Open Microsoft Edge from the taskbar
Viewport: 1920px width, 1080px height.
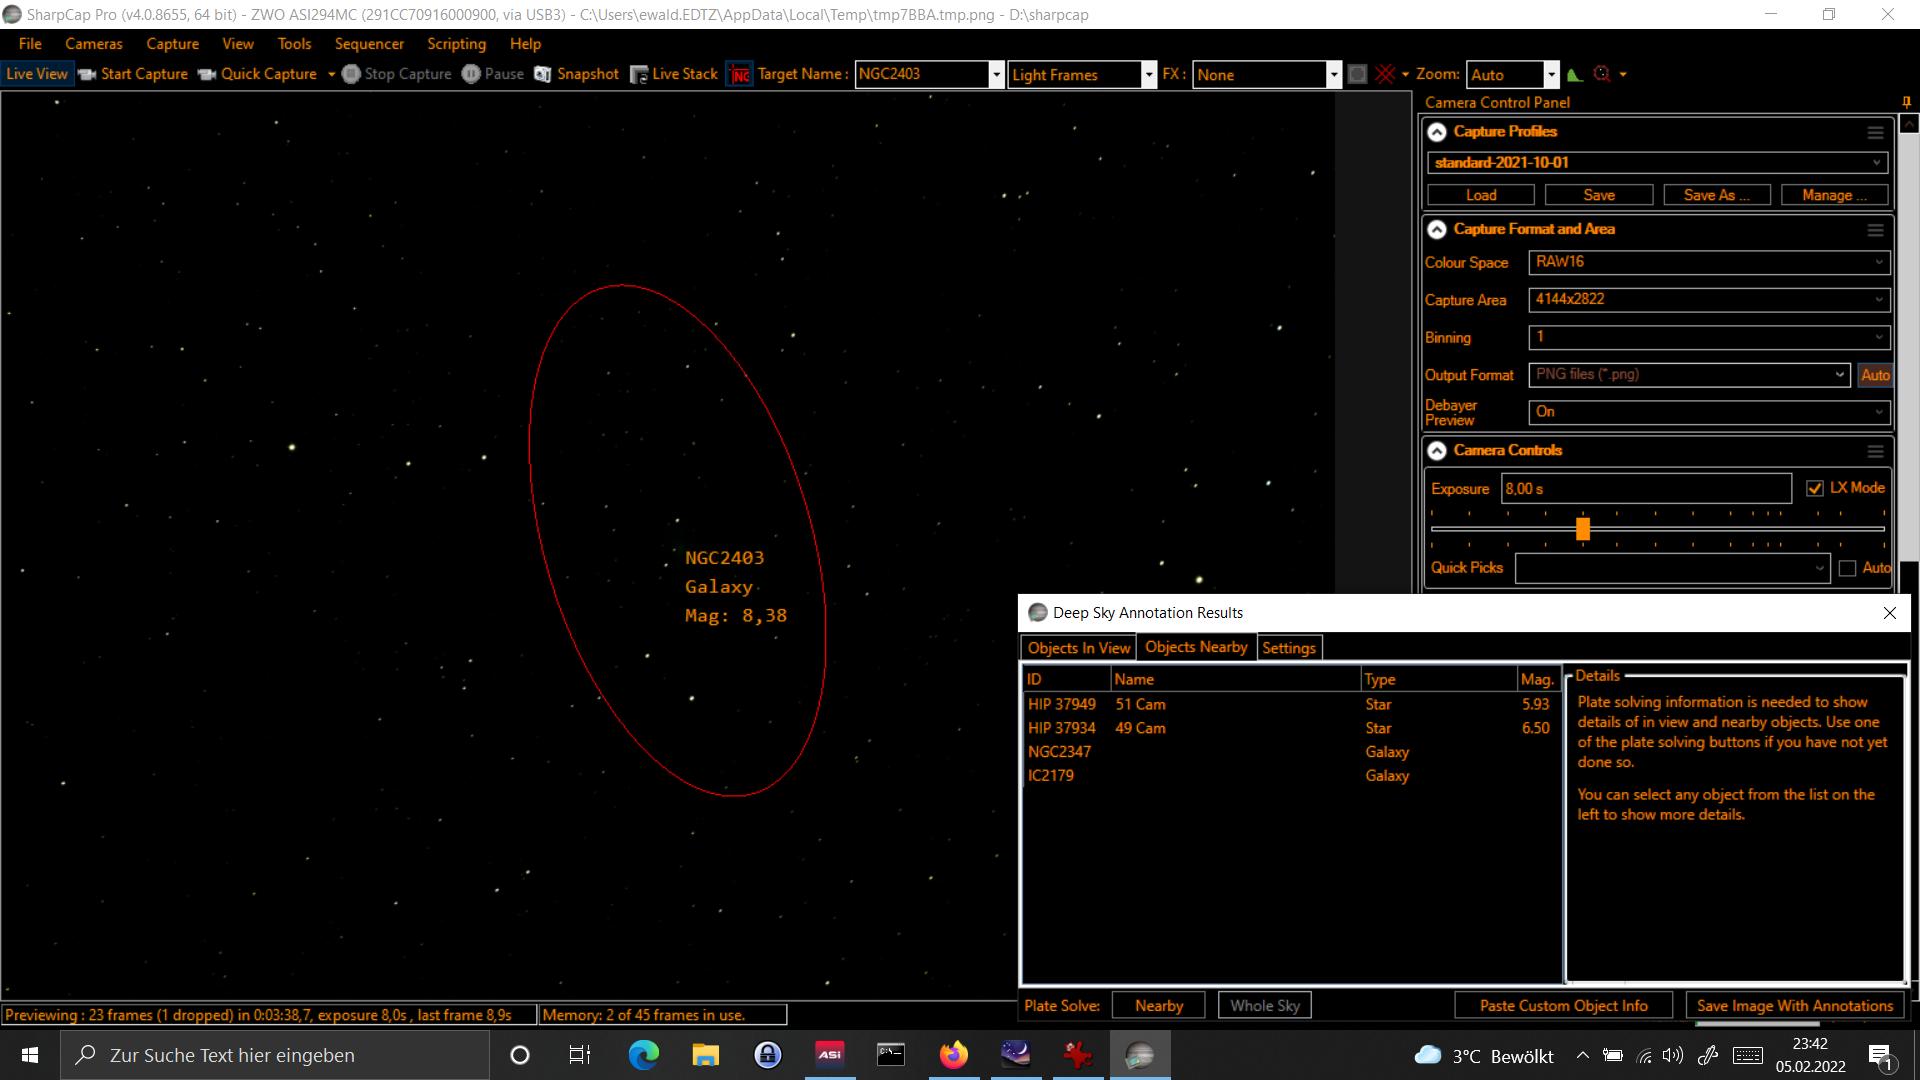pos(644,1055)
